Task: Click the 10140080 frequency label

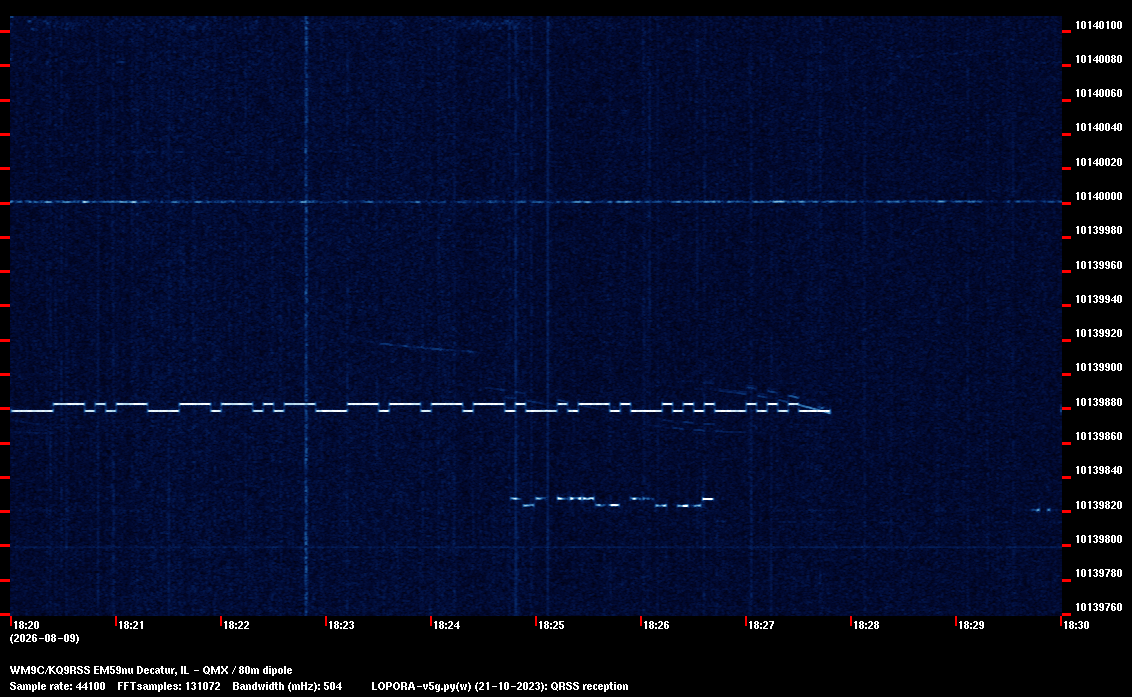Action: click(1098, 59)
